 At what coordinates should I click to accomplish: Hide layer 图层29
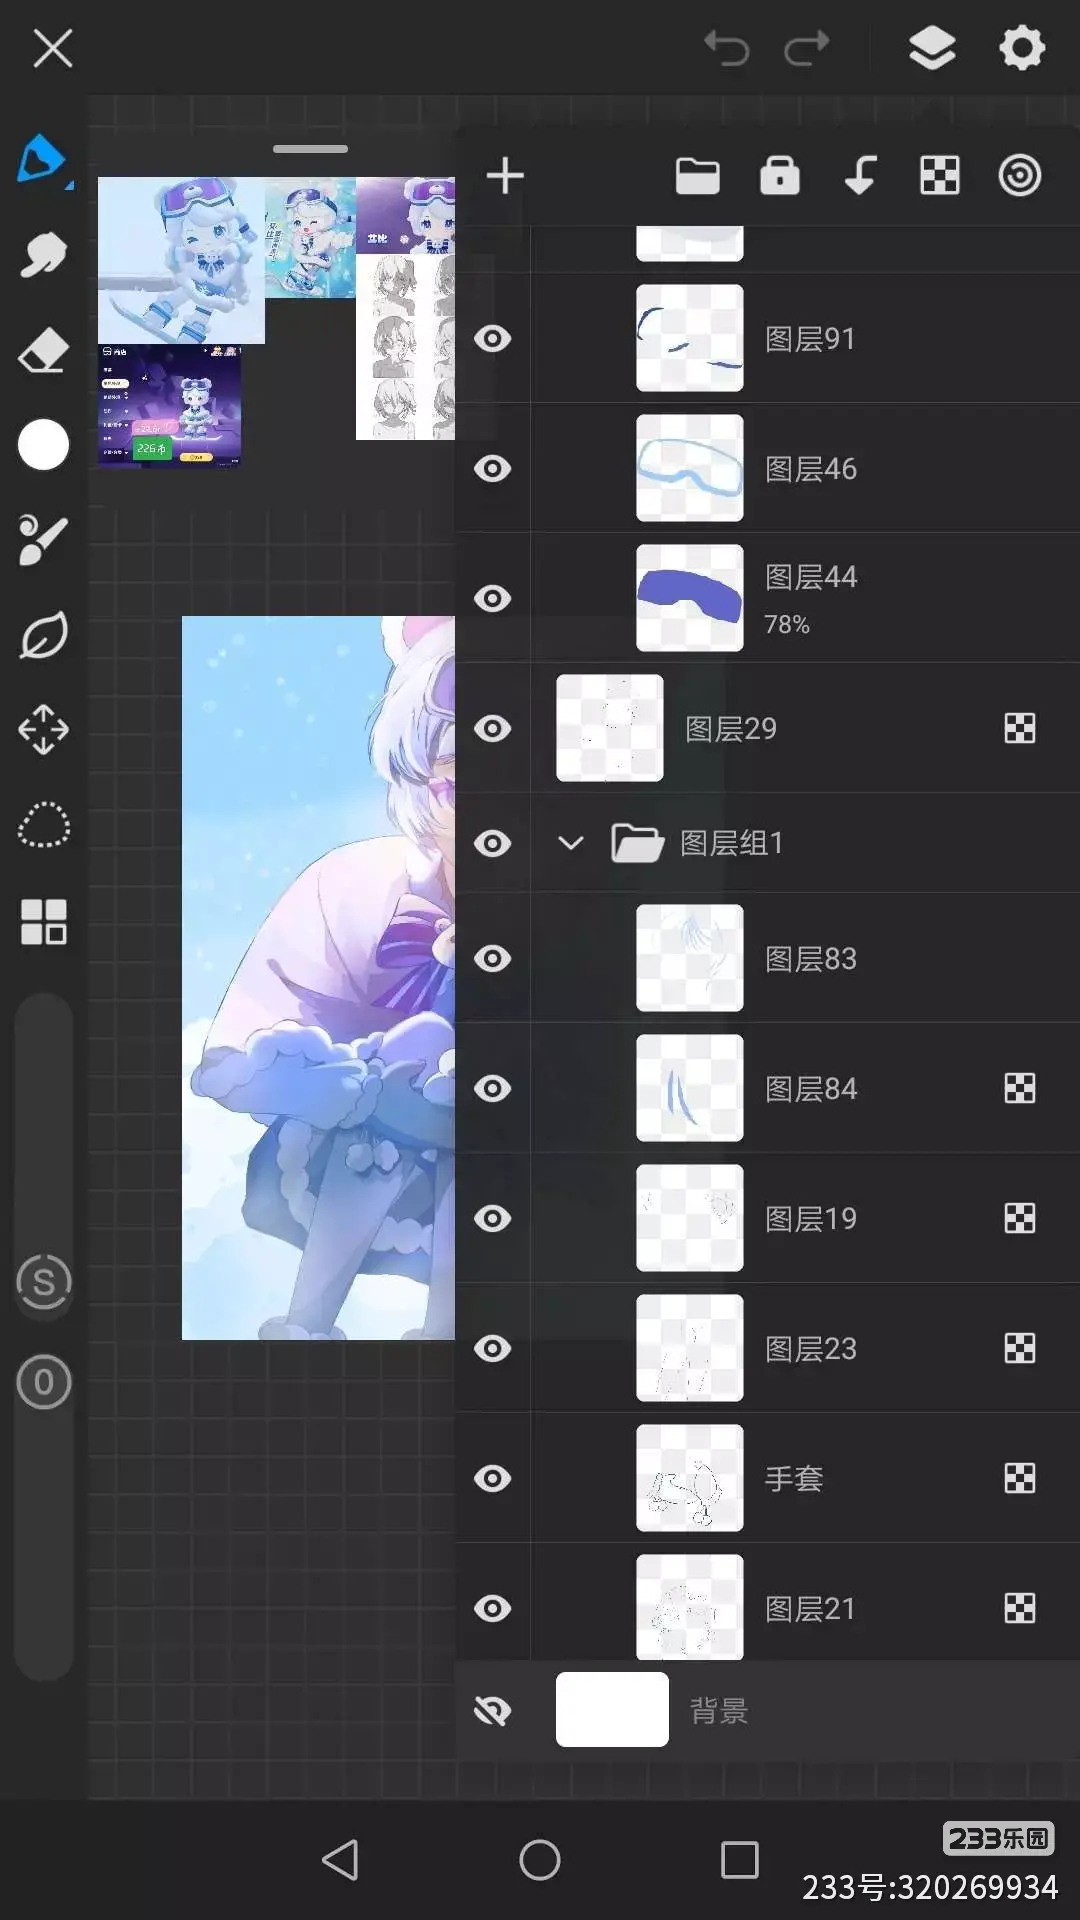492,728
